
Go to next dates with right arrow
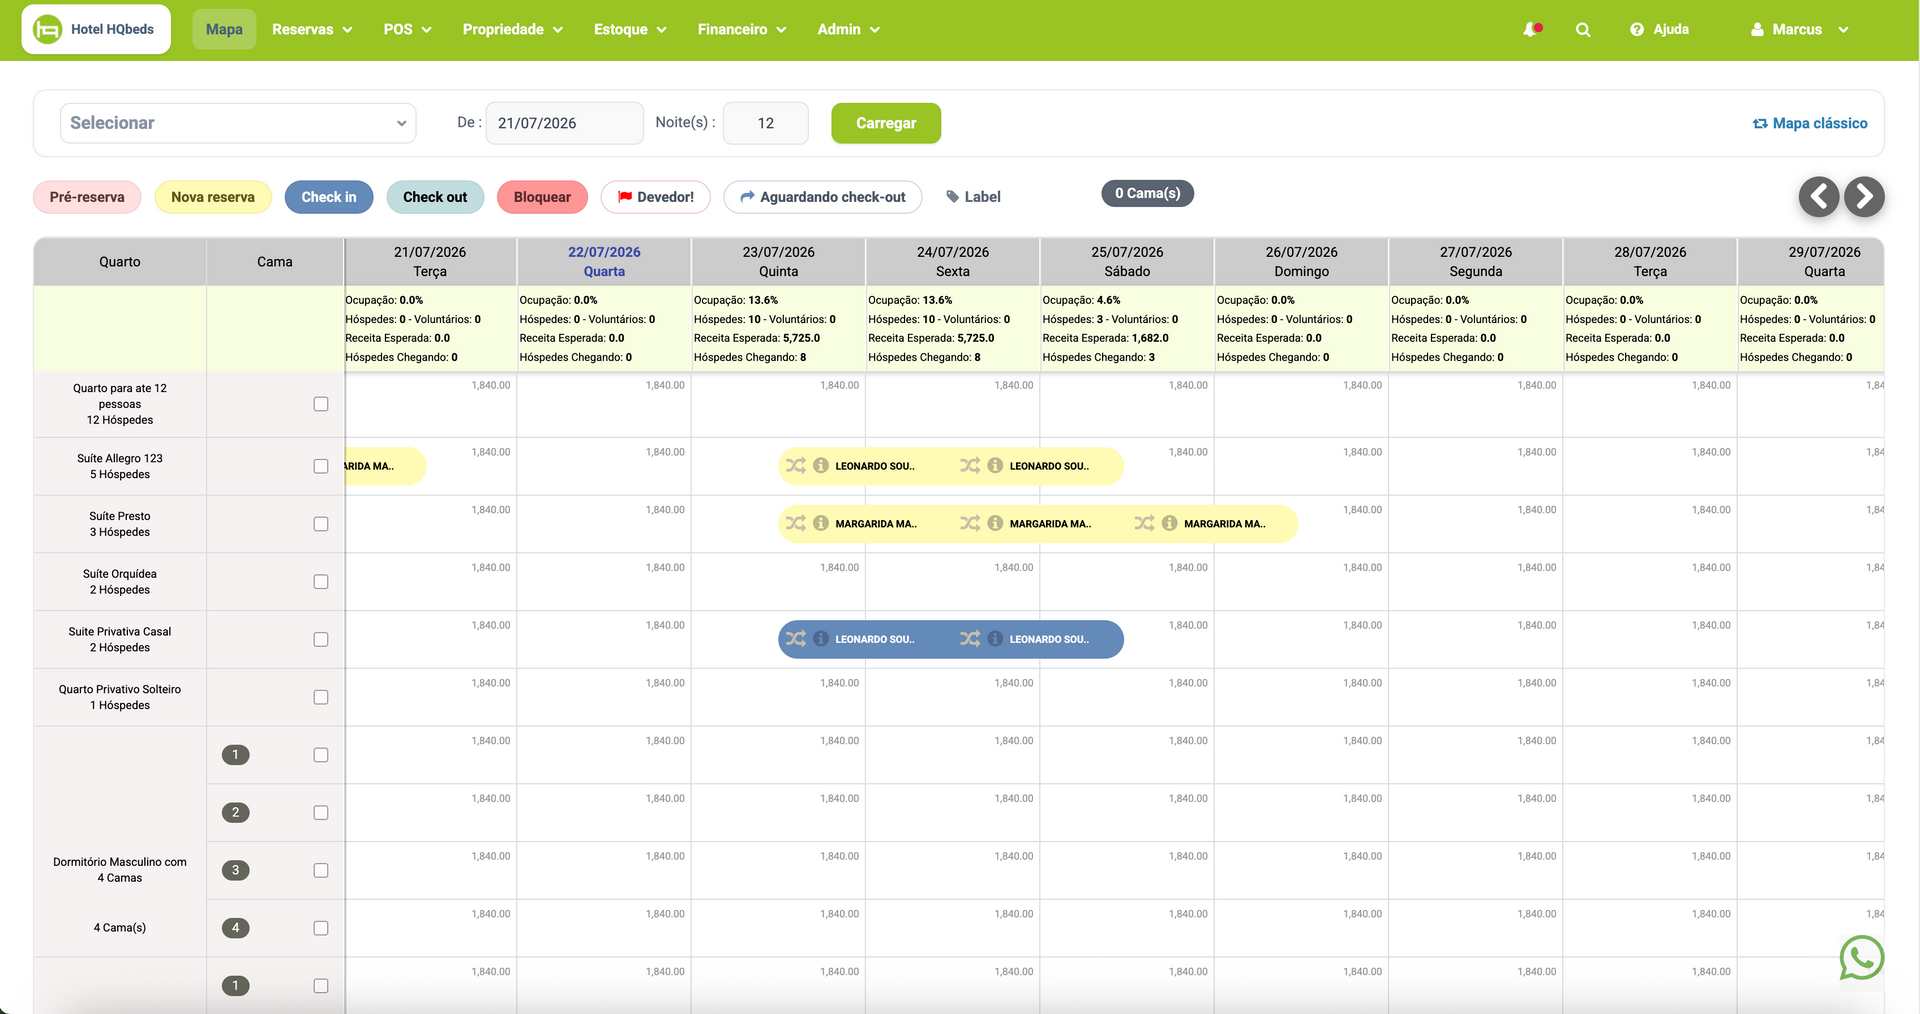point(1865,197)
